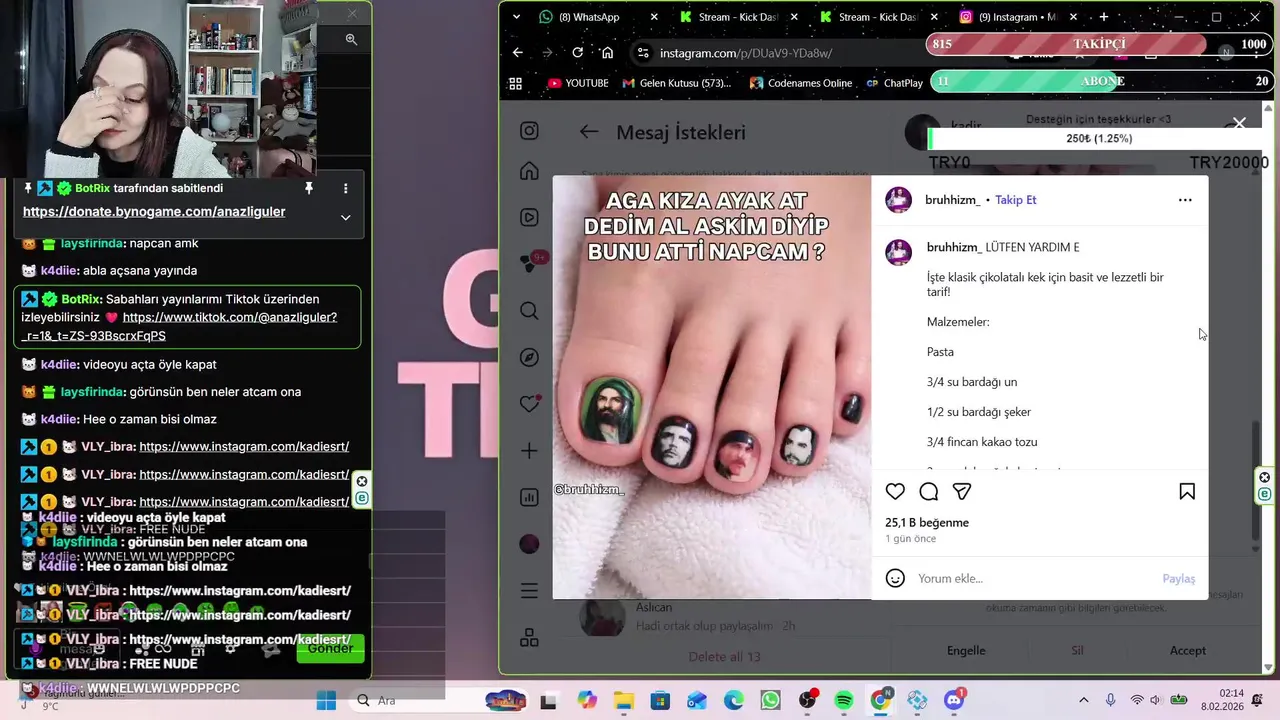Open BotRix TikTok link in chat
This screenshot has height=720, width=1280.
pos(179,326)
